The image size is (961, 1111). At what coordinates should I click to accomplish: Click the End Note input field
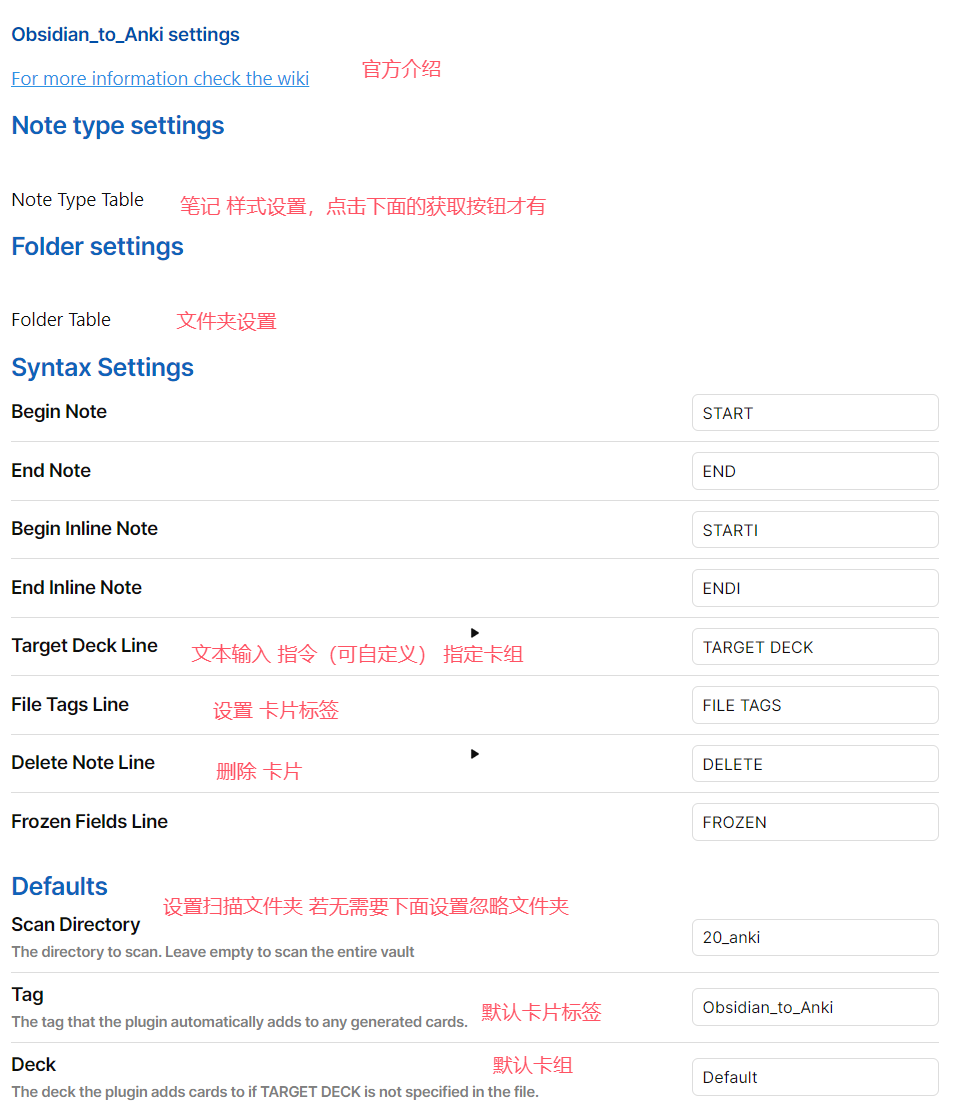point(815,471)
